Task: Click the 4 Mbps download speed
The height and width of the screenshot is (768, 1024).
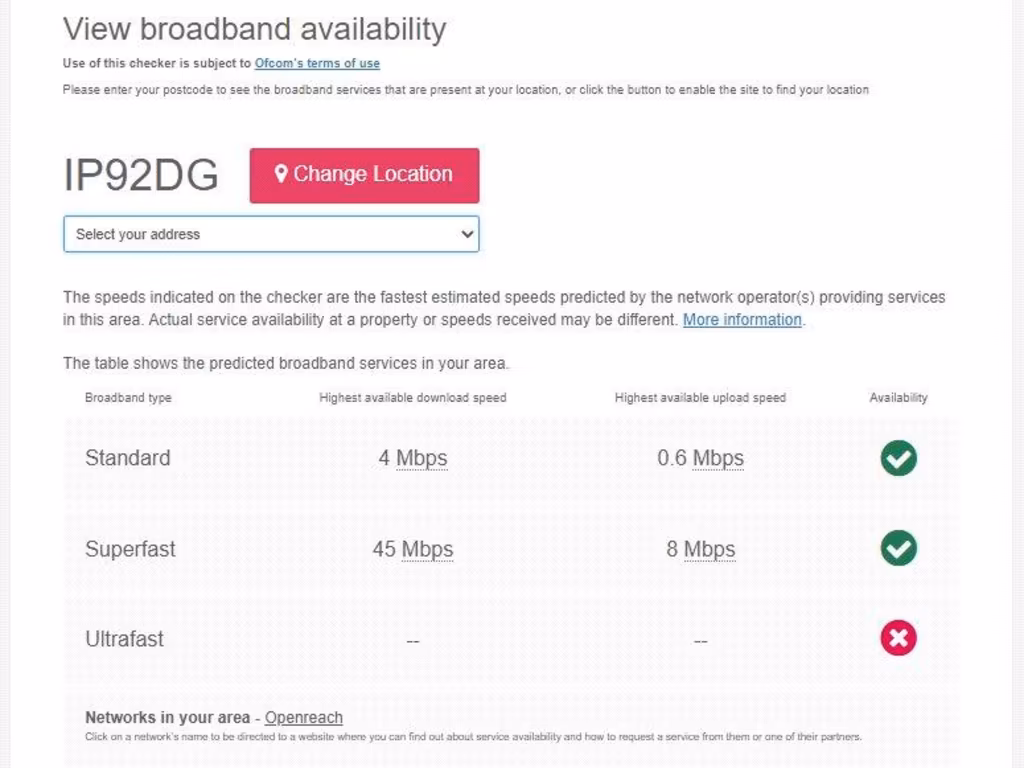Action: tap(412, 458)
